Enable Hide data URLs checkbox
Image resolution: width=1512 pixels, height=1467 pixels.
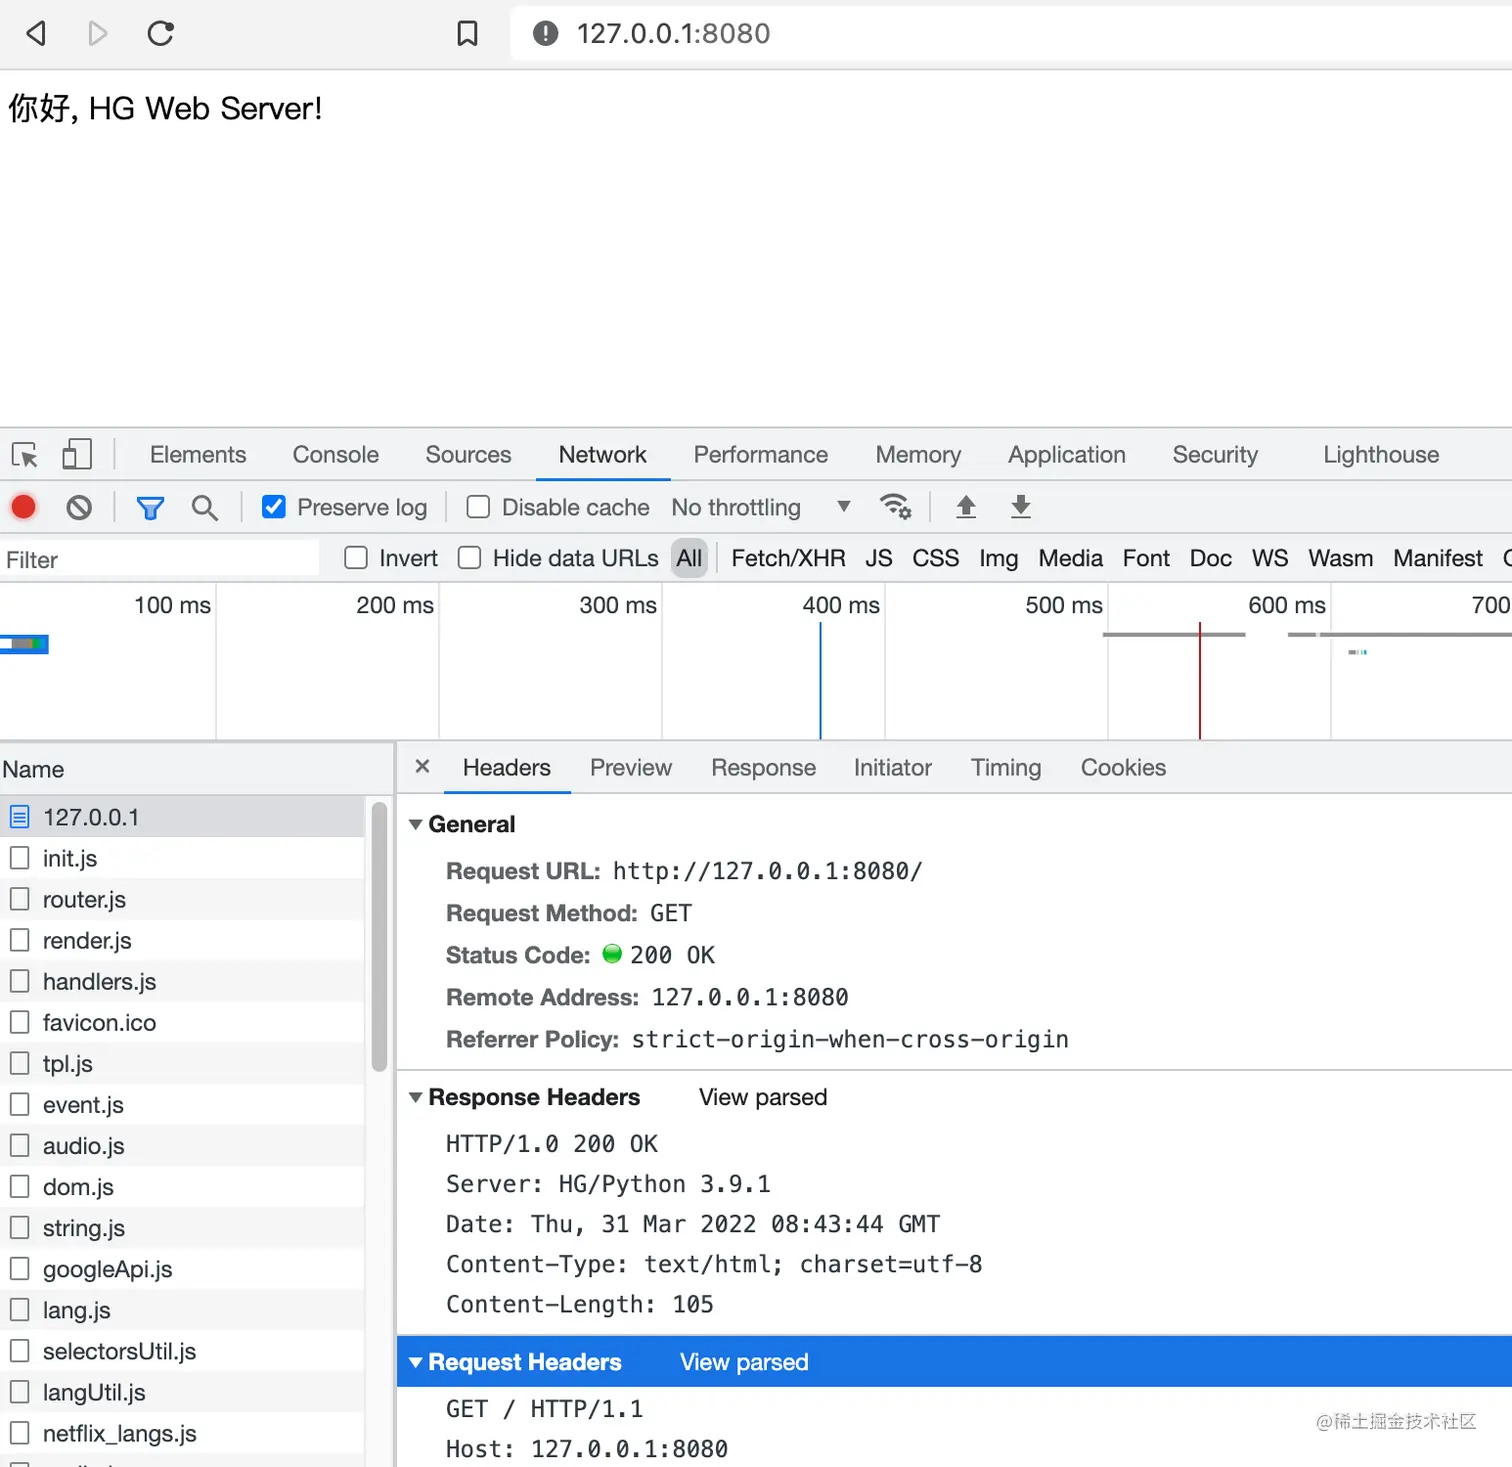tap(470, 558)
